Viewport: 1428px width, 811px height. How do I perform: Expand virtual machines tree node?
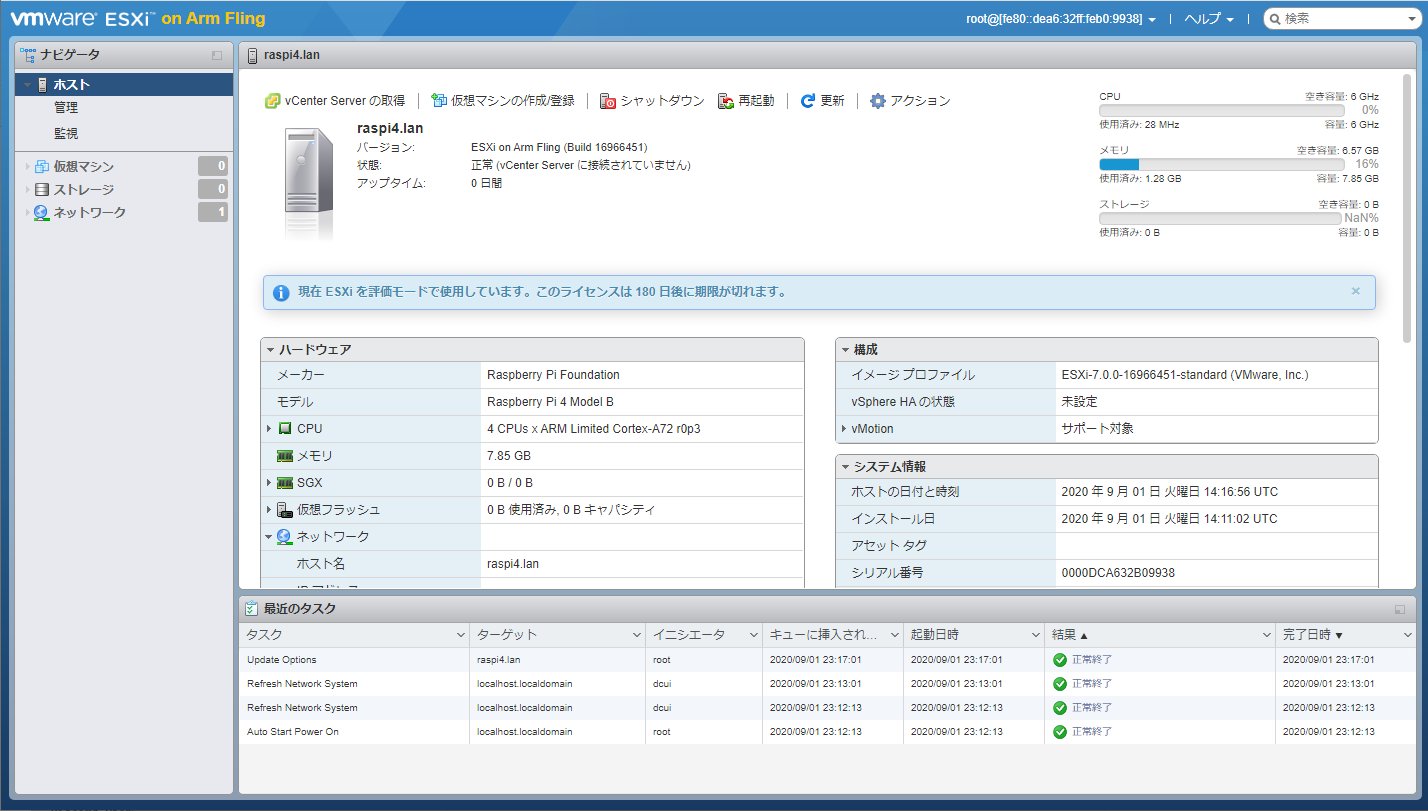[27, 167]
